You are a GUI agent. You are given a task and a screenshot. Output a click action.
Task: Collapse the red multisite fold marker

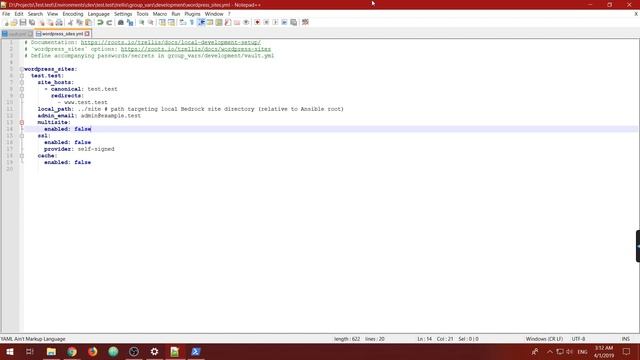(22, 122)
